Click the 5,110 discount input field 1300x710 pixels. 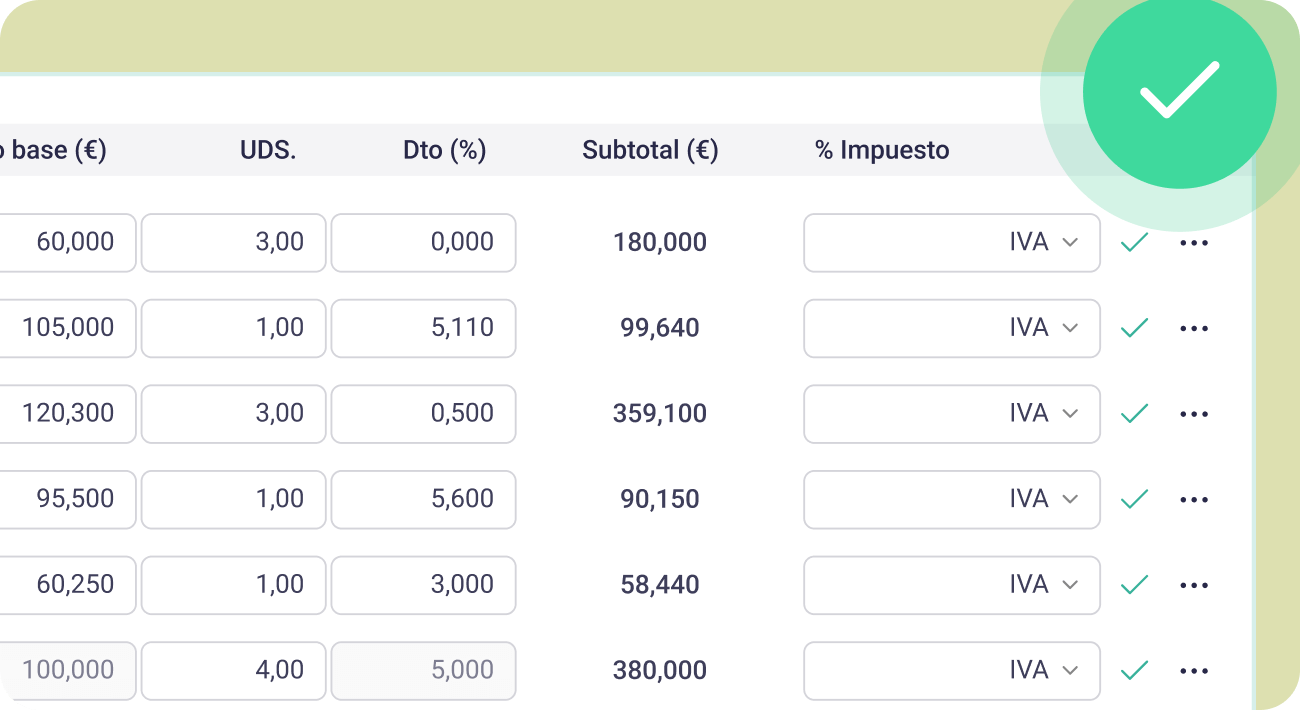point(423,328)
